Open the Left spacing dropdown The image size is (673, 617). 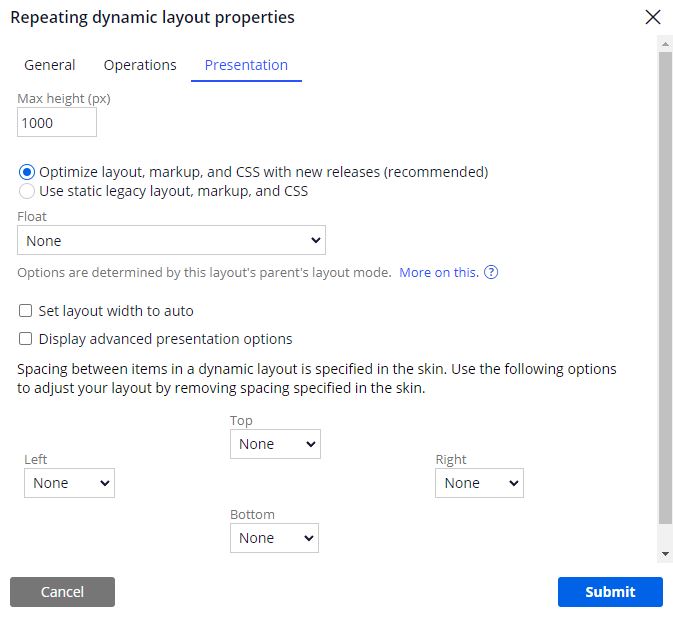[69, 483]
